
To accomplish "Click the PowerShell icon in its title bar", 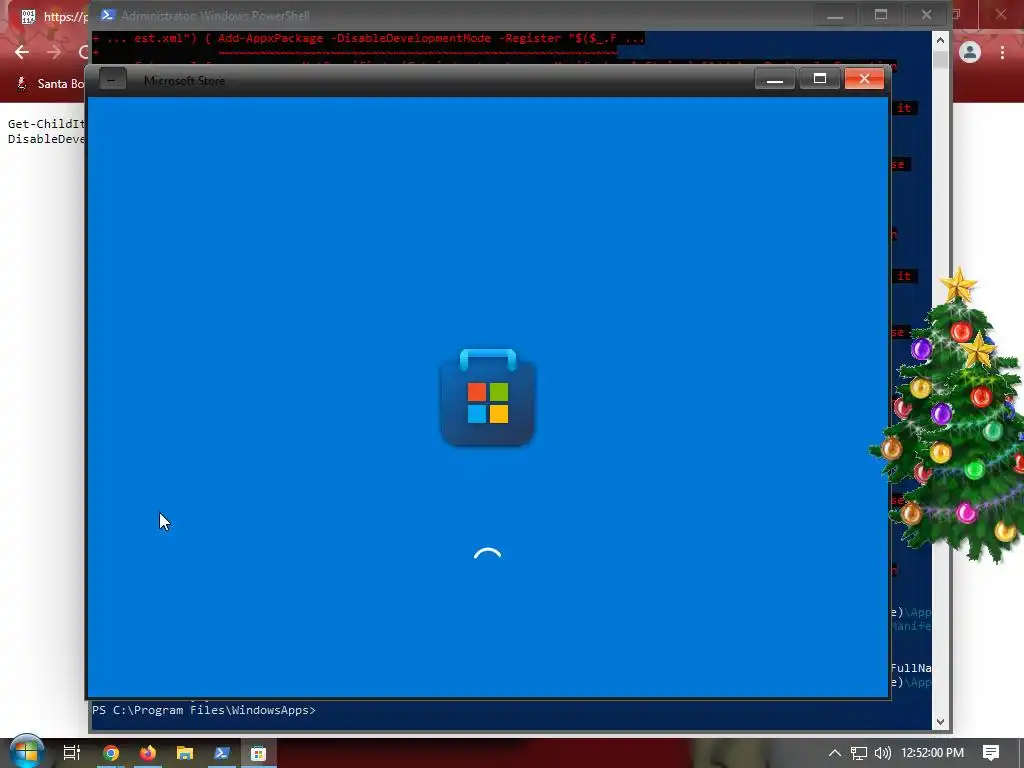I will click(108, 15).
